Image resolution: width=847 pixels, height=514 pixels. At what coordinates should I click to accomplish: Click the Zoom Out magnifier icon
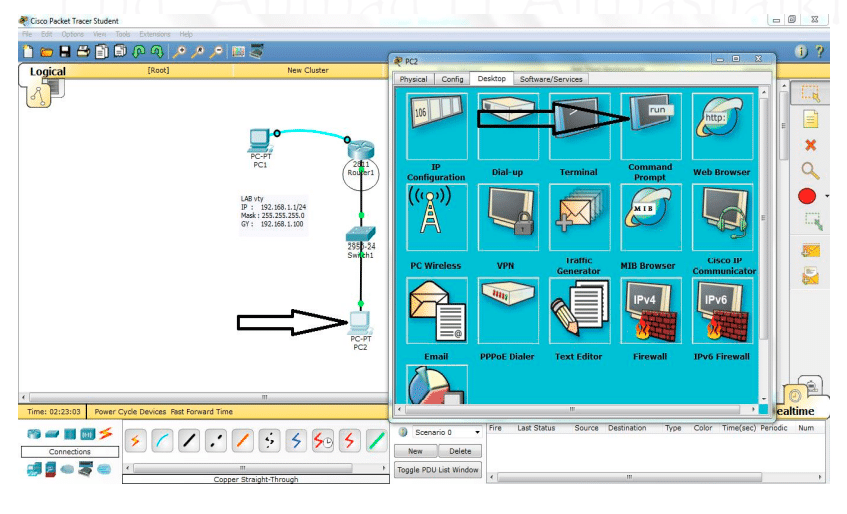click(x=216, y=52)
